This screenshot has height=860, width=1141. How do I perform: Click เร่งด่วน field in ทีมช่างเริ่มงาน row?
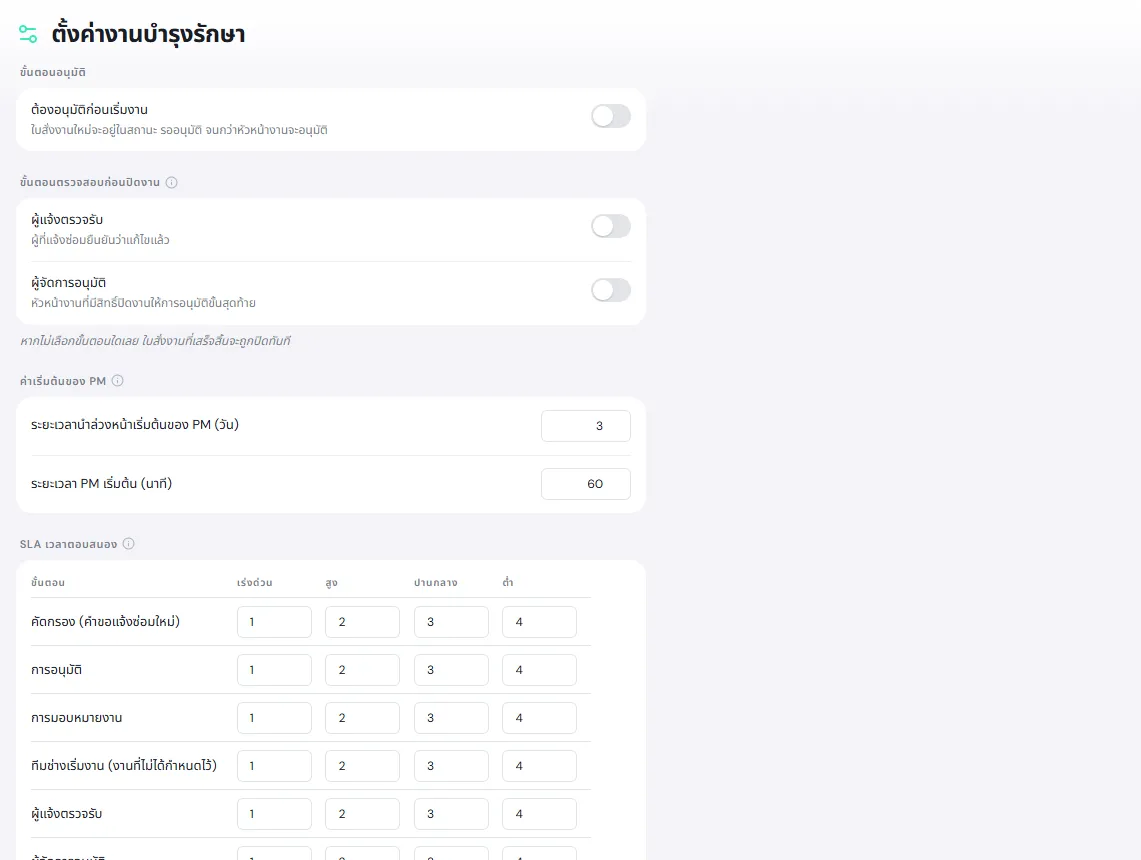click(x=274, y=766)
